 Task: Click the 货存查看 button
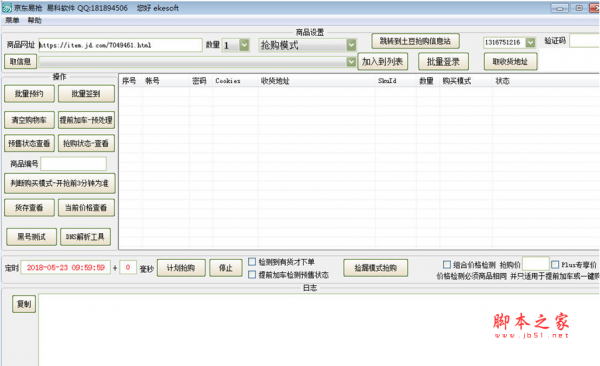pos(29,208)
